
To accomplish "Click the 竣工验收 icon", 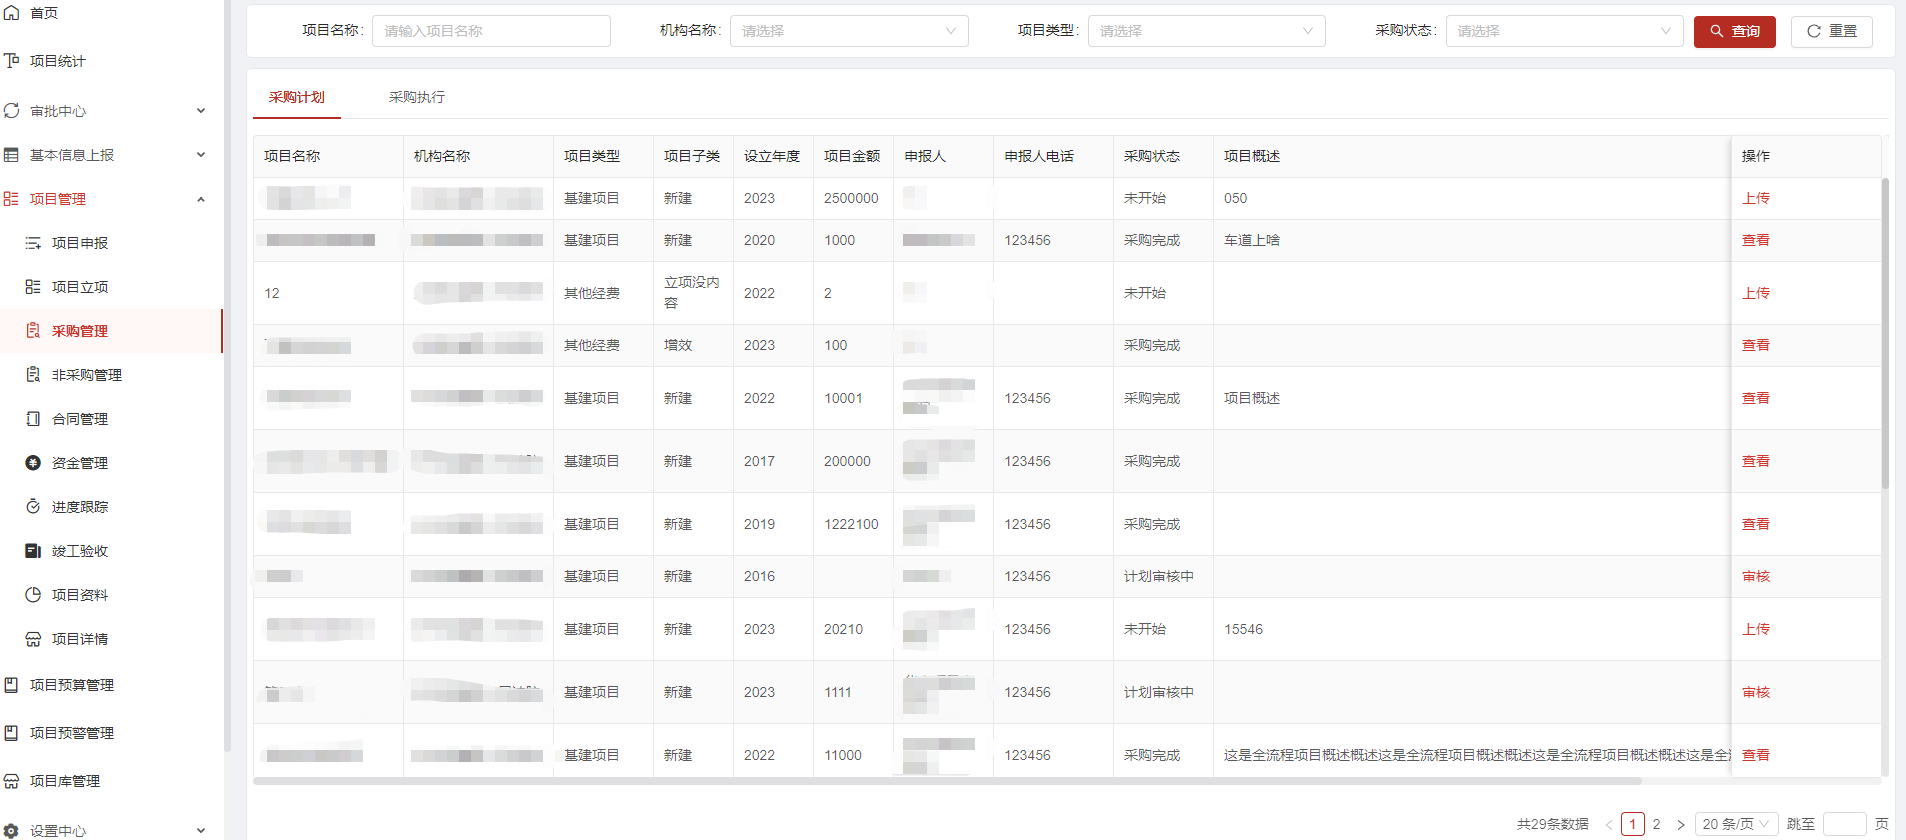I will [x=33, y=551].
